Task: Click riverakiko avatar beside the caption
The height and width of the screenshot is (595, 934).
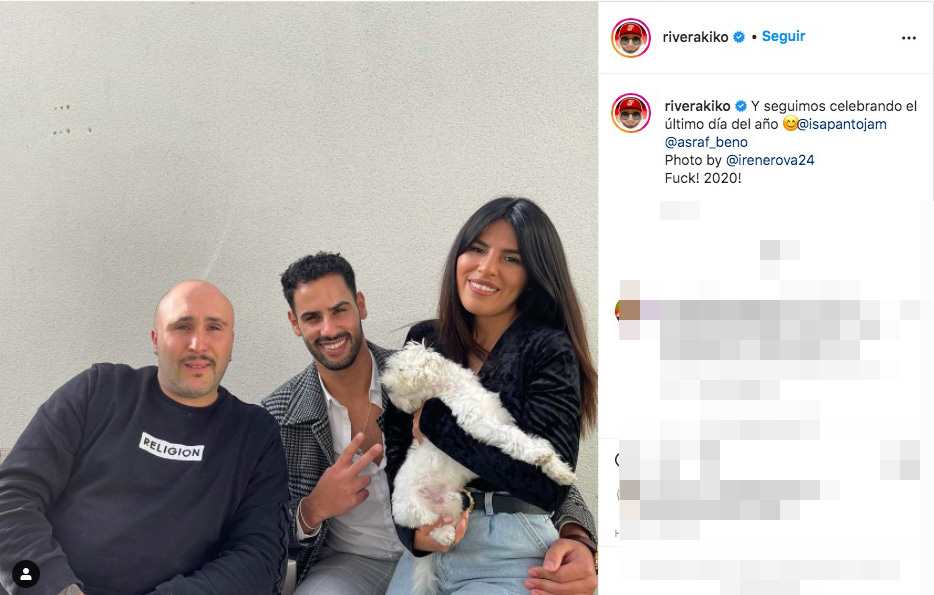Action: pyautogui.click(x=631, y=113)
